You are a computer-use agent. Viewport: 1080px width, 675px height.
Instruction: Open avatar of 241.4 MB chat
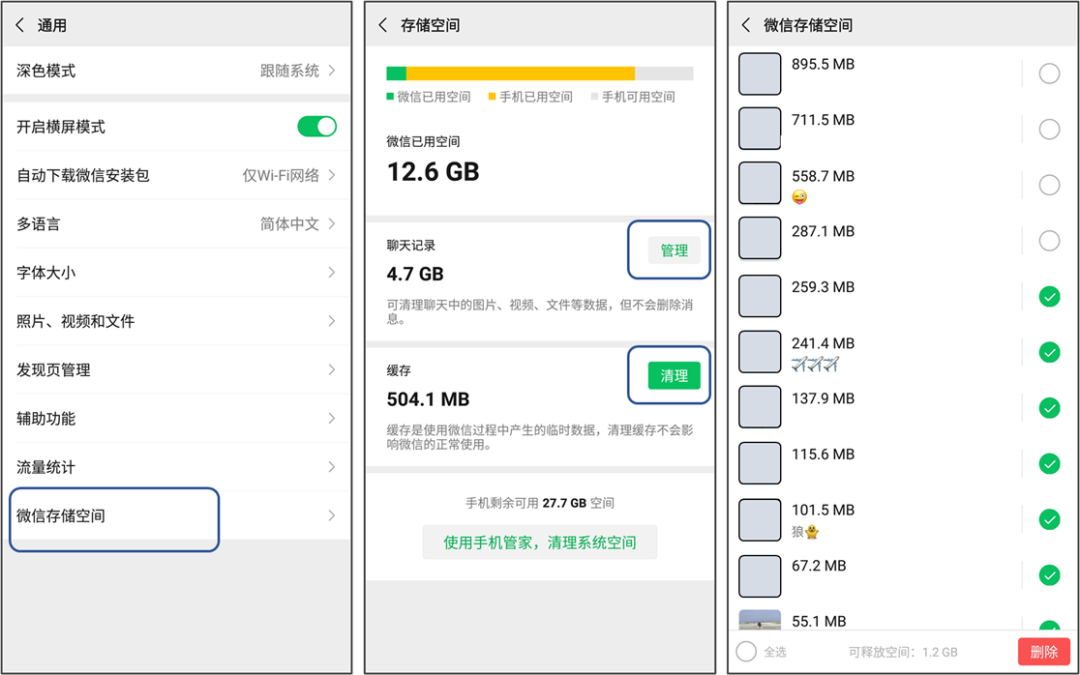pyautogui.click(x=760, y=352)
